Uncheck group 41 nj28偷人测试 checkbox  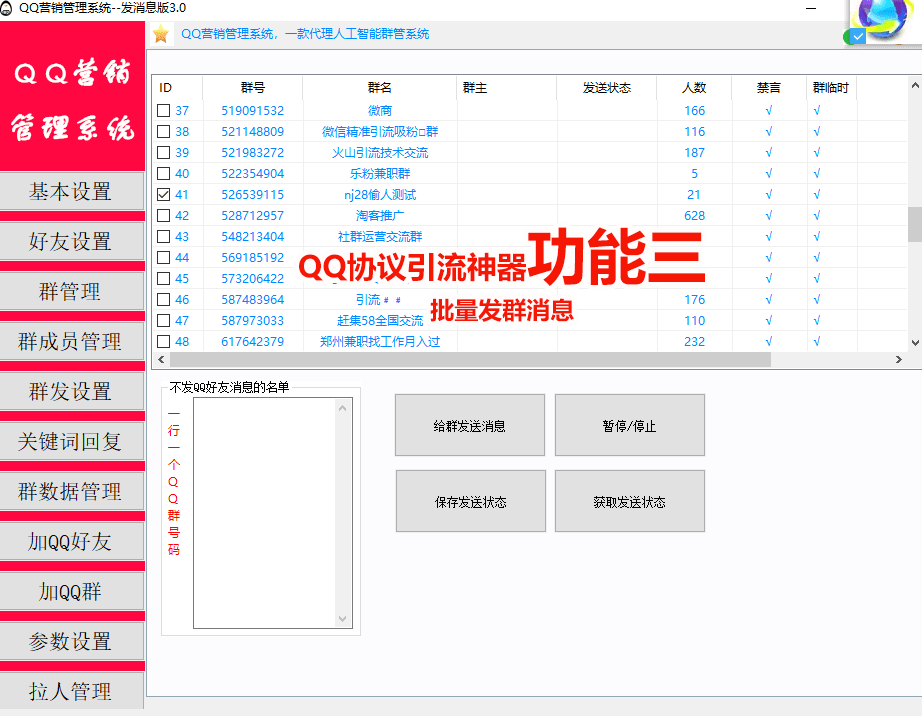[164, 195]
